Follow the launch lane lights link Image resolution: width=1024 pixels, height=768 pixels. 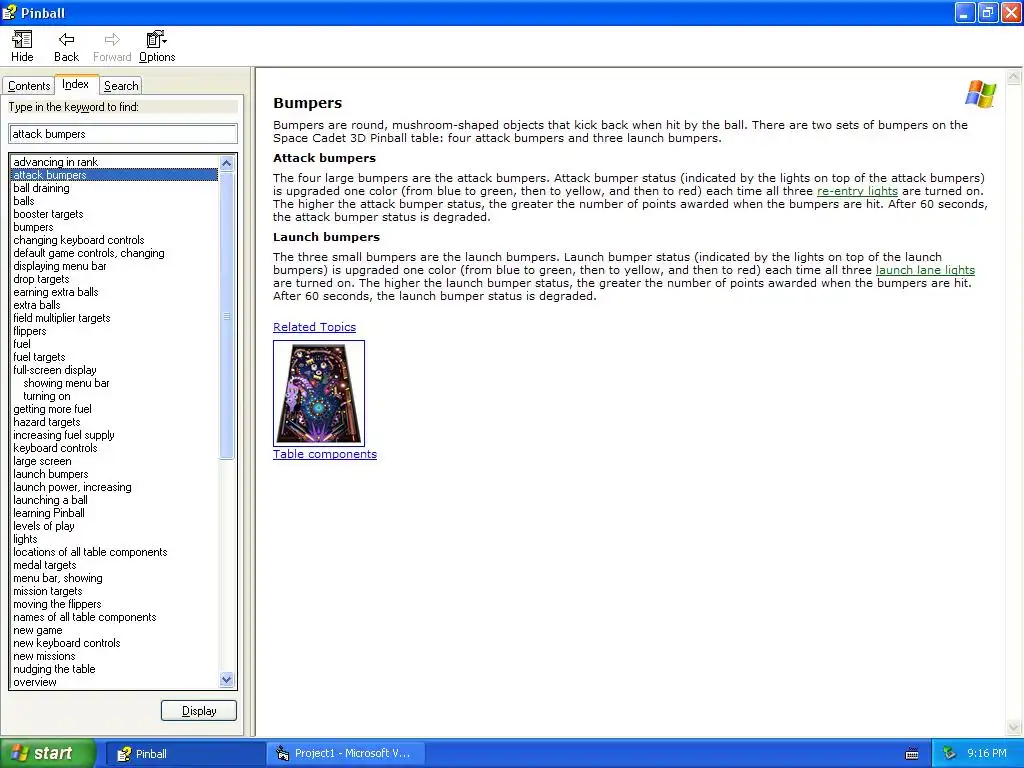925,270
